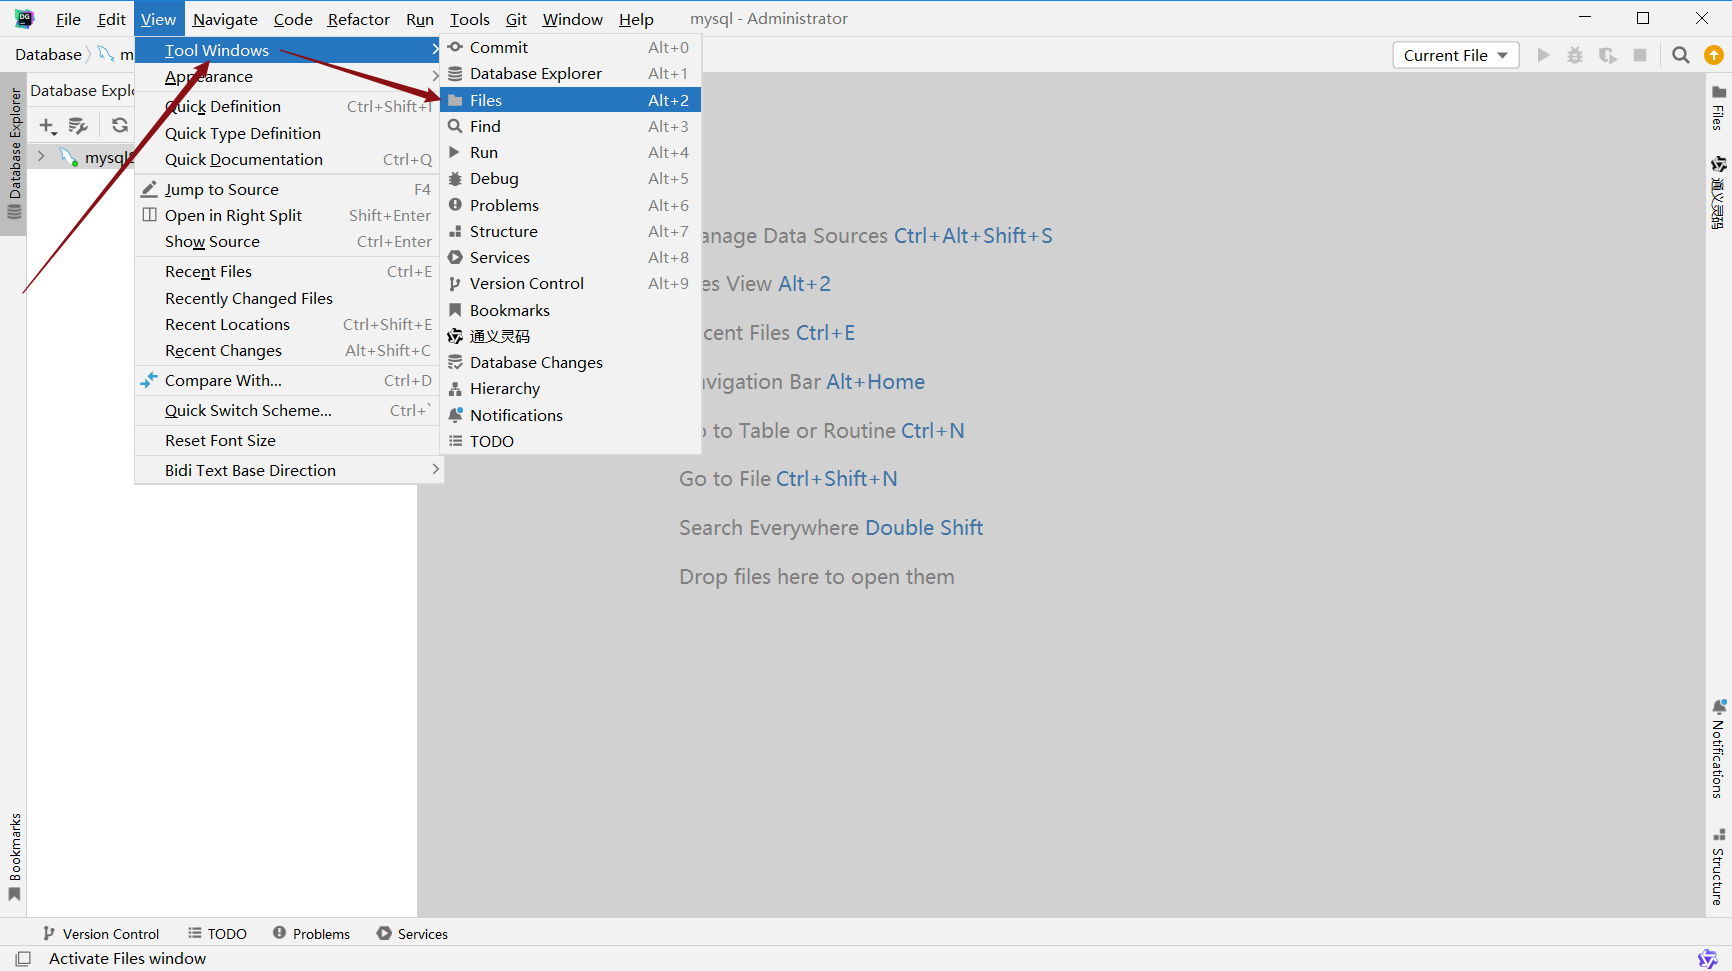
Task: Click Search Everywhere magnifier icon
Action: [x=1681, y=55]
